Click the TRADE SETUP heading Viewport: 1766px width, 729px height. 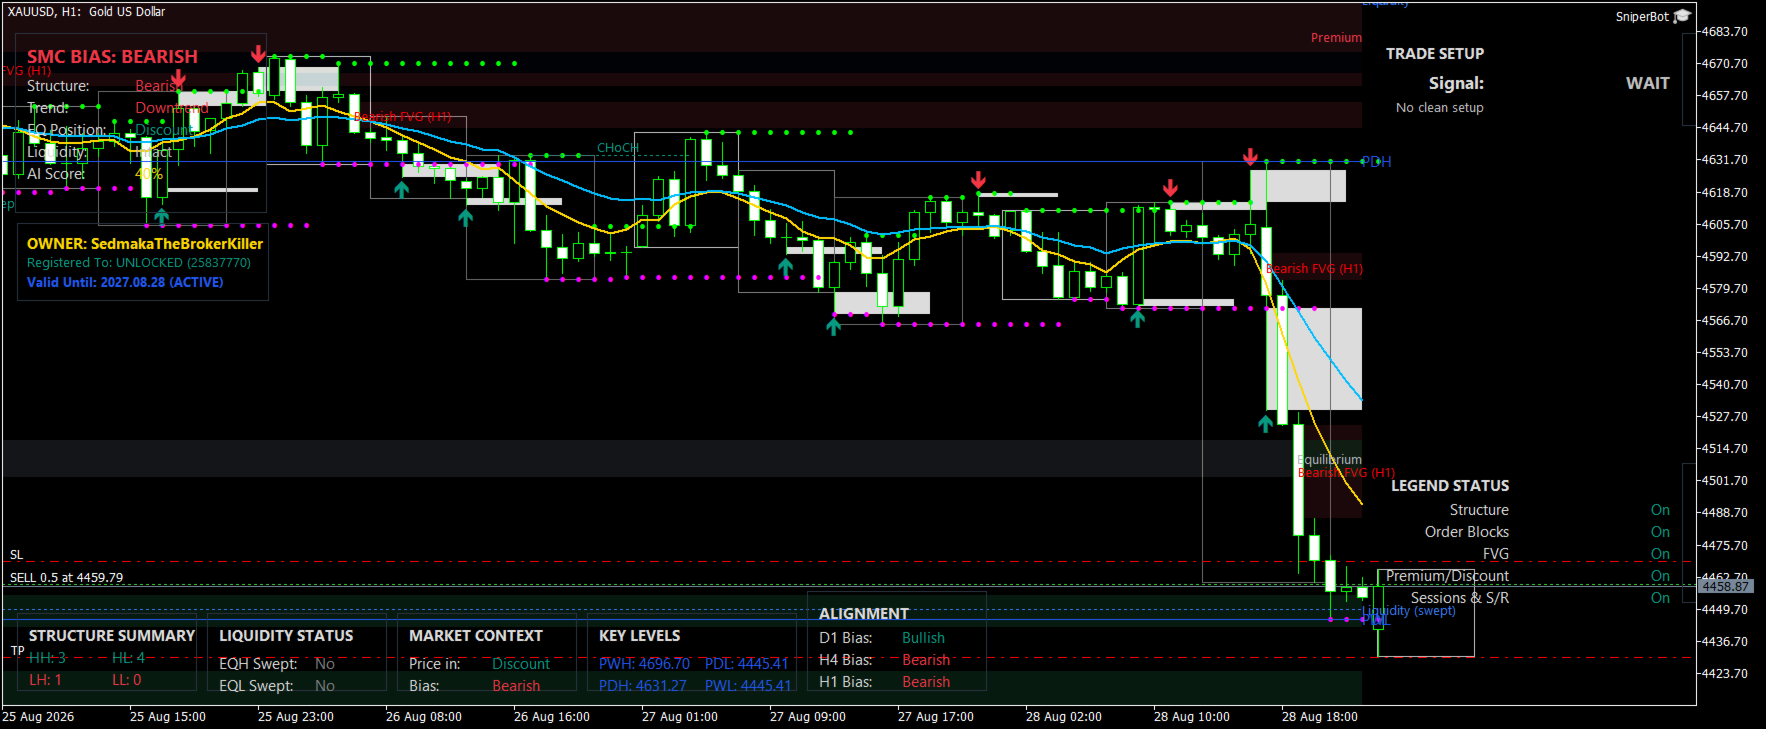pyautogui.click(x=1434, y=54)
